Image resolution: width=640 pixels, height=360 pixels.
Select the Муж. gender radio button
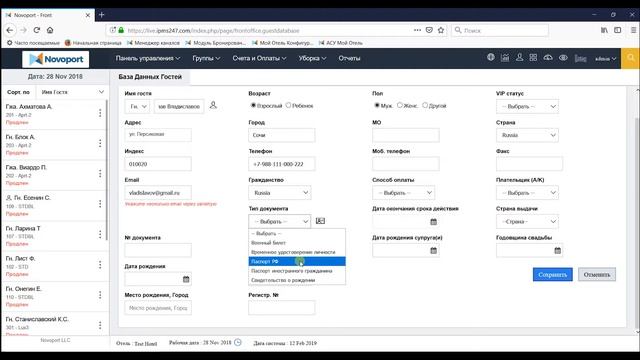[x=377, y=105]
